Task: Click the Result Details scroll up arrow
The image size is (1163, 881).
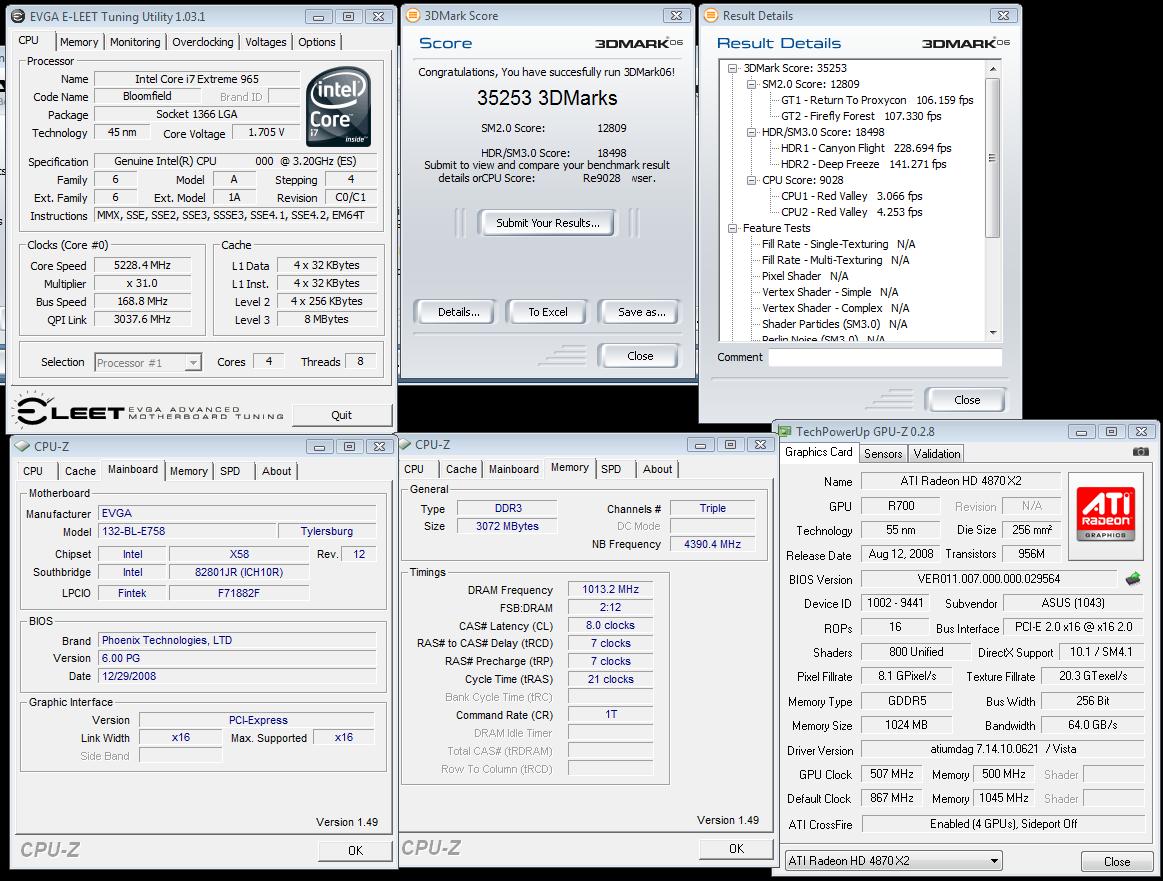Action: pyautogui.click(x=993, y=69)
